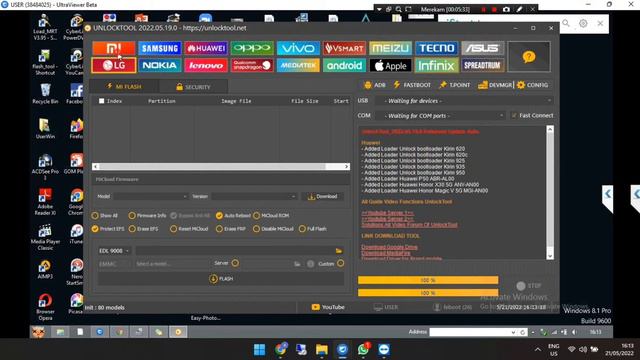Image resolution: width=640 pixels, height=360 pixels.
Task: Open the ADB toolbar function
Action: (x=374, y=85)
